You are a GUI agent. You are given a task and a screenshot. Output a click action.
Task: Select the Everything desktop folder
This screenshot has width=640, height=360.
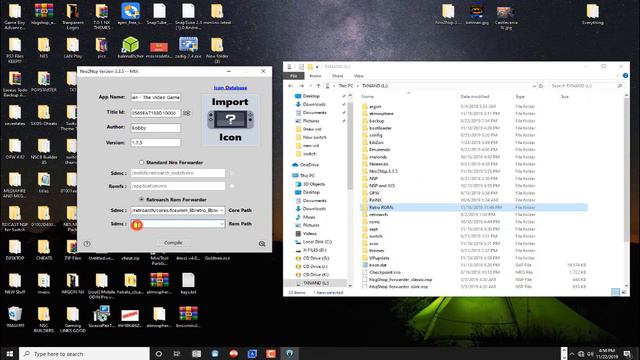pyautogui.click(x=593, y=15)
